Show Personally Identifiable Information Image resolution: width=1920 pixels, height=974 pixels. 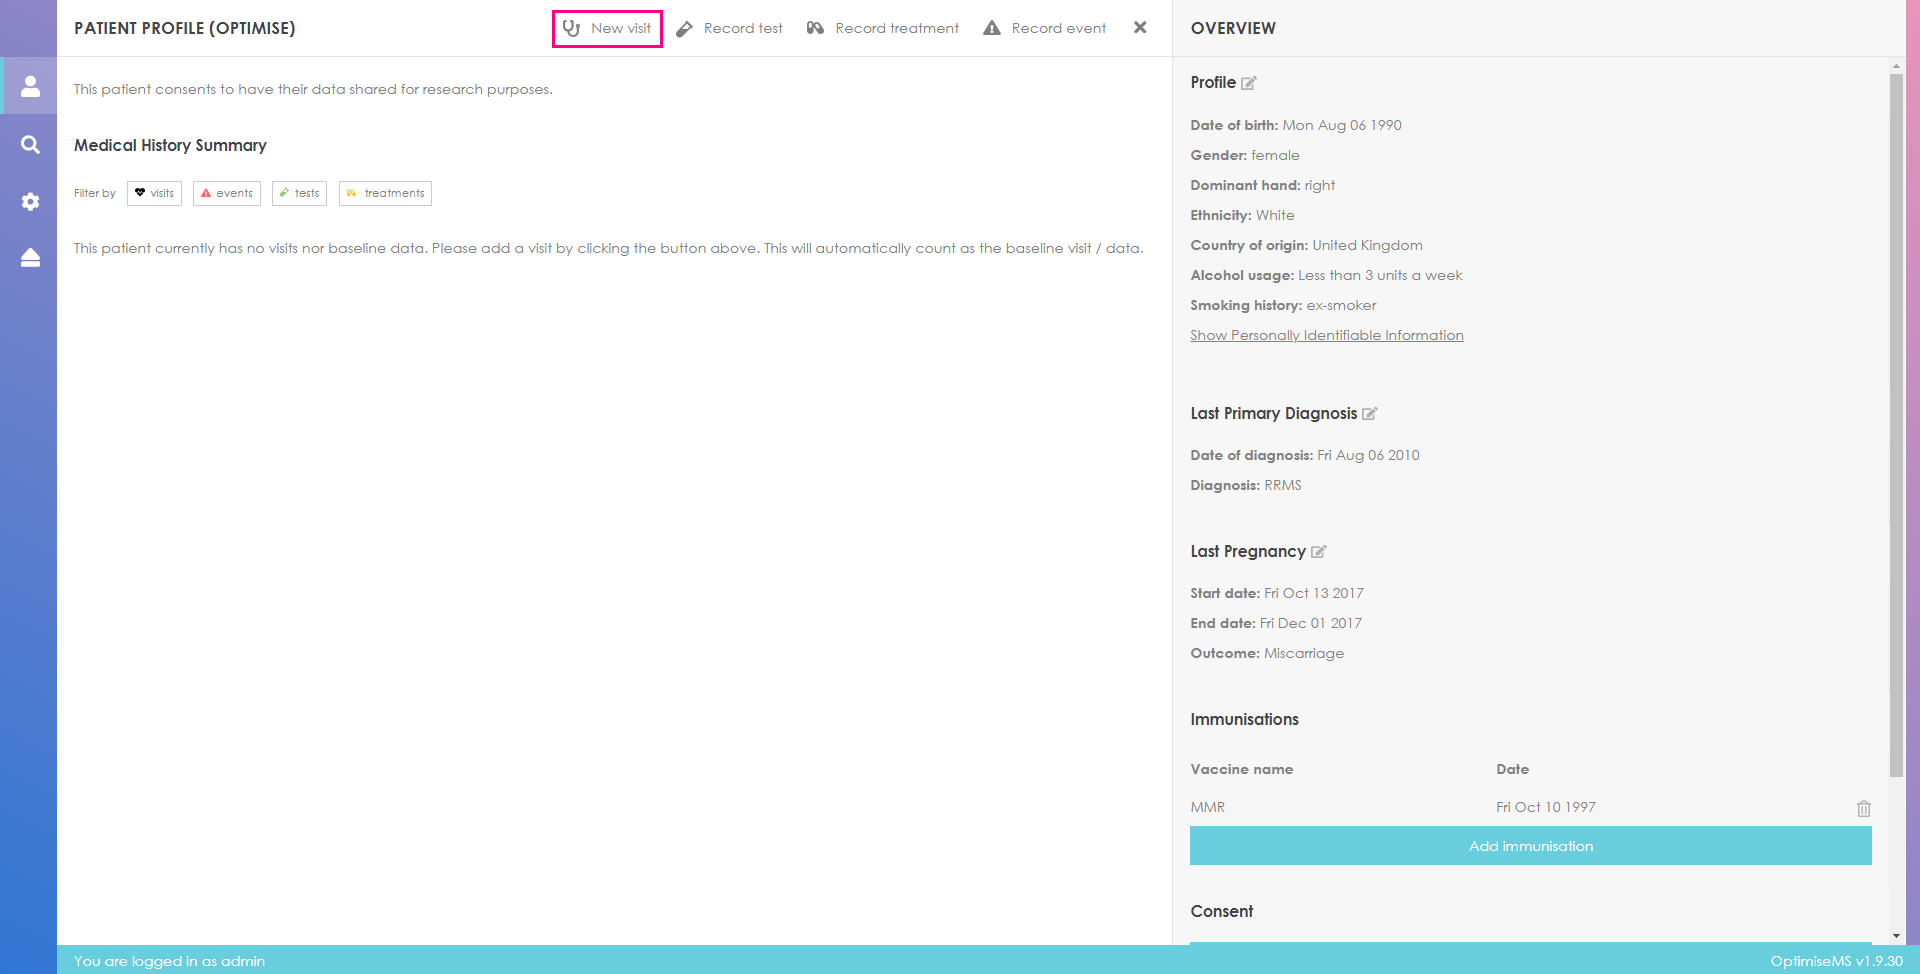tap(1327, 335)
